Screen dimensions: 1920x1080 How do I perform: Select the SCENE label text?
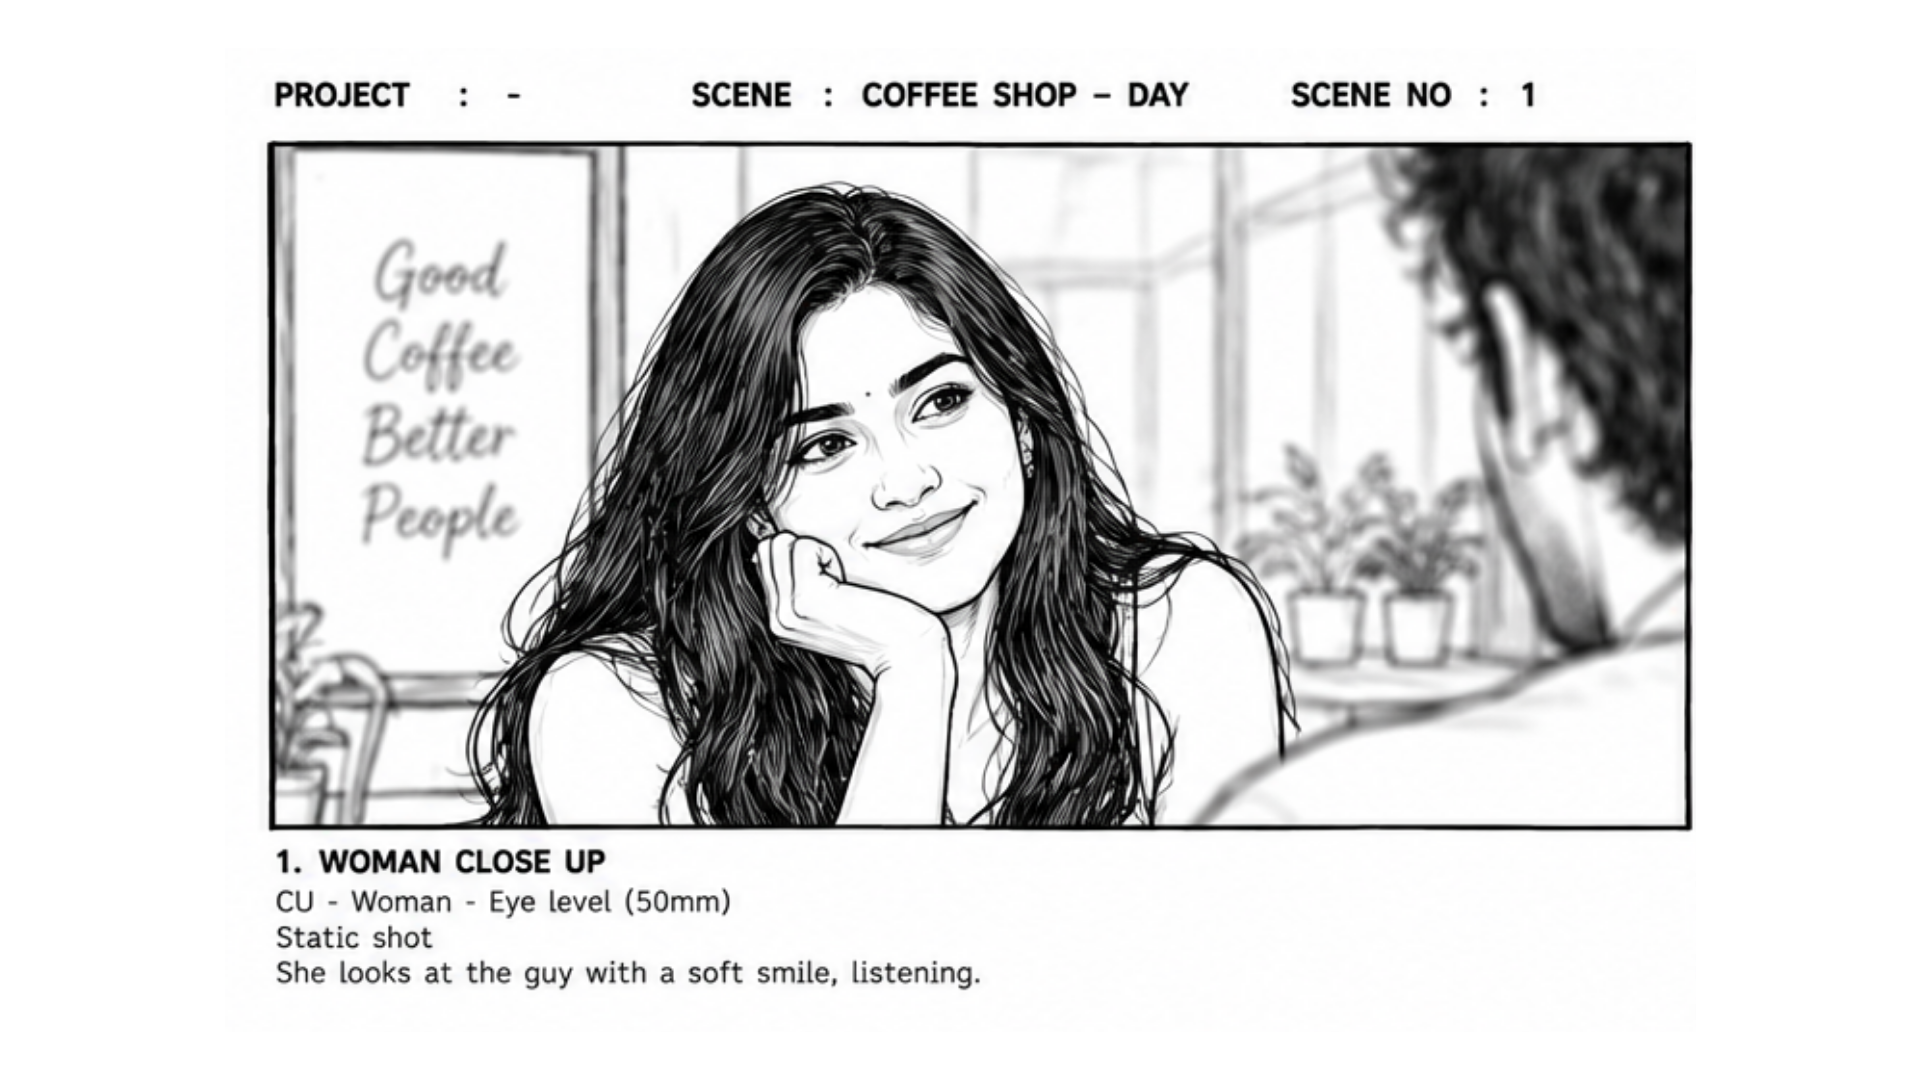click(741, 95)
